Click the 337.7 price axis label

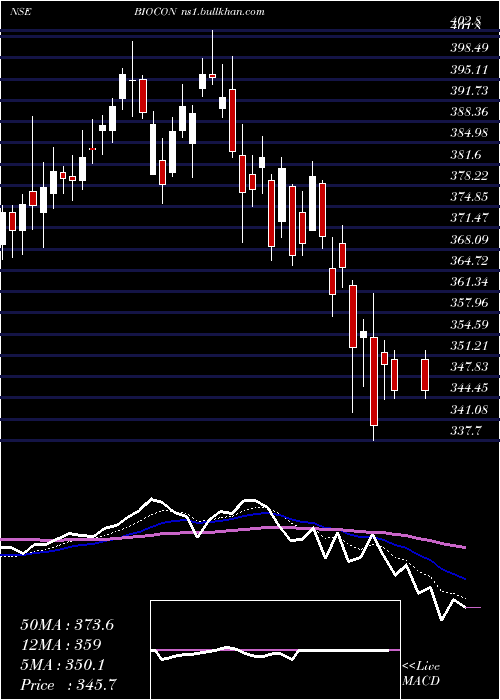465,431
